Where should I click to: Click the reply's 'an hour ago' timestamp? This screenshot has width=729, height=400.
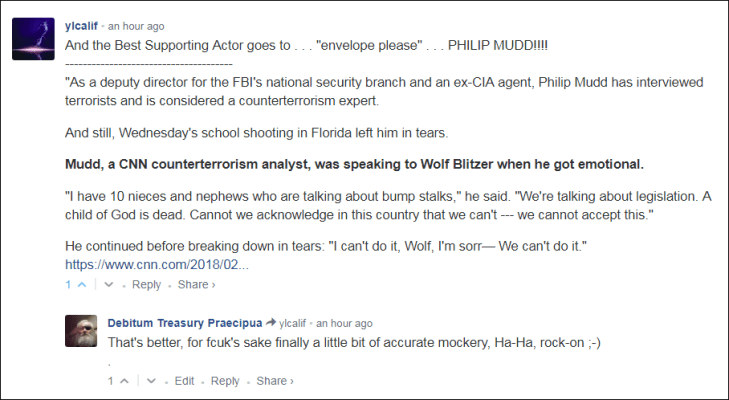(x=344, y=324)
